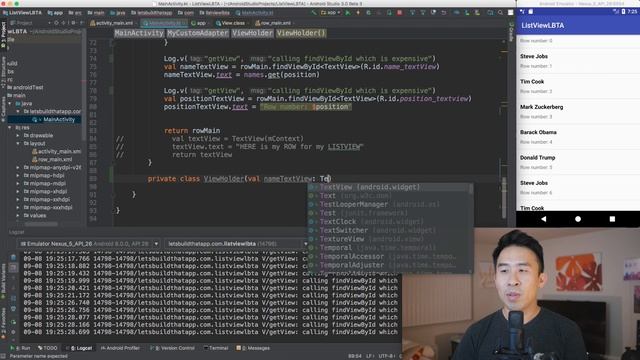Click ListViewLBTA breadcrumb in navigation bar
The height and width of the screenshot is (360, 640).
point(22,13)
